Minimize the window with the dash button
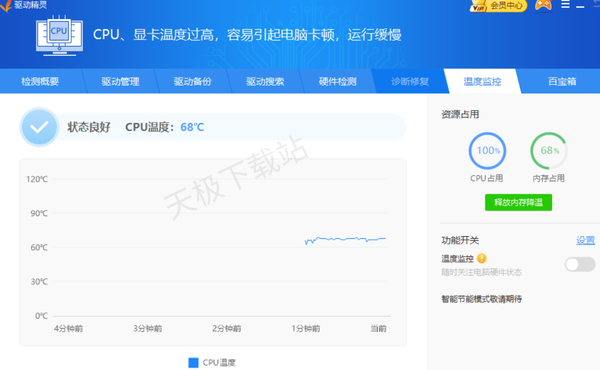 [x=580, y=7]
